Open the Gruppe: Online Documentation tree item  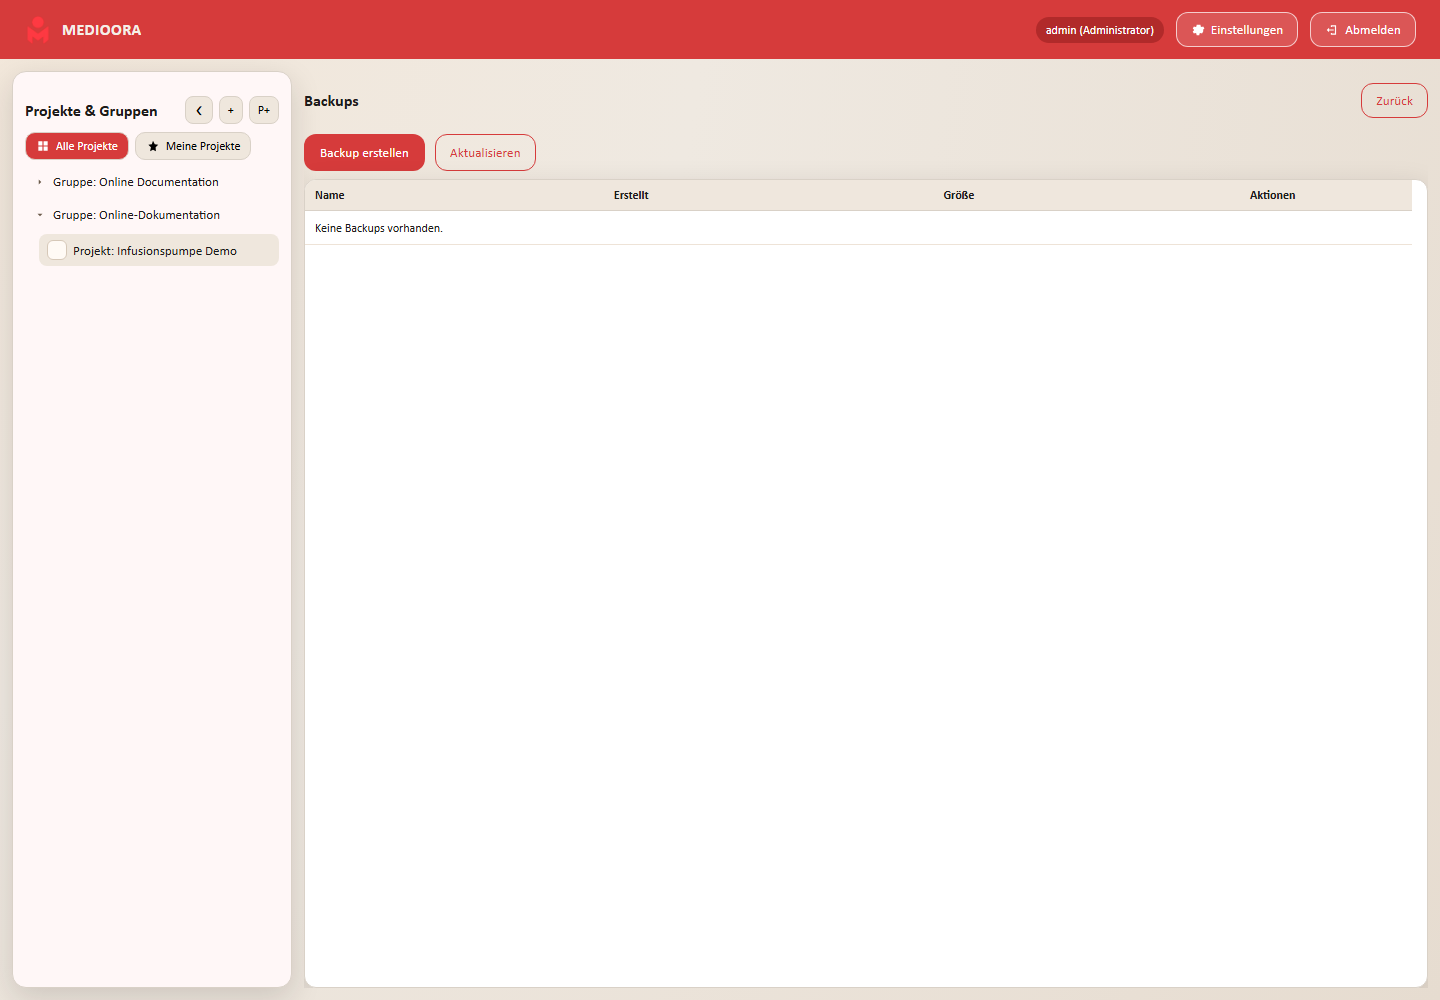click(x=136, y=182)
